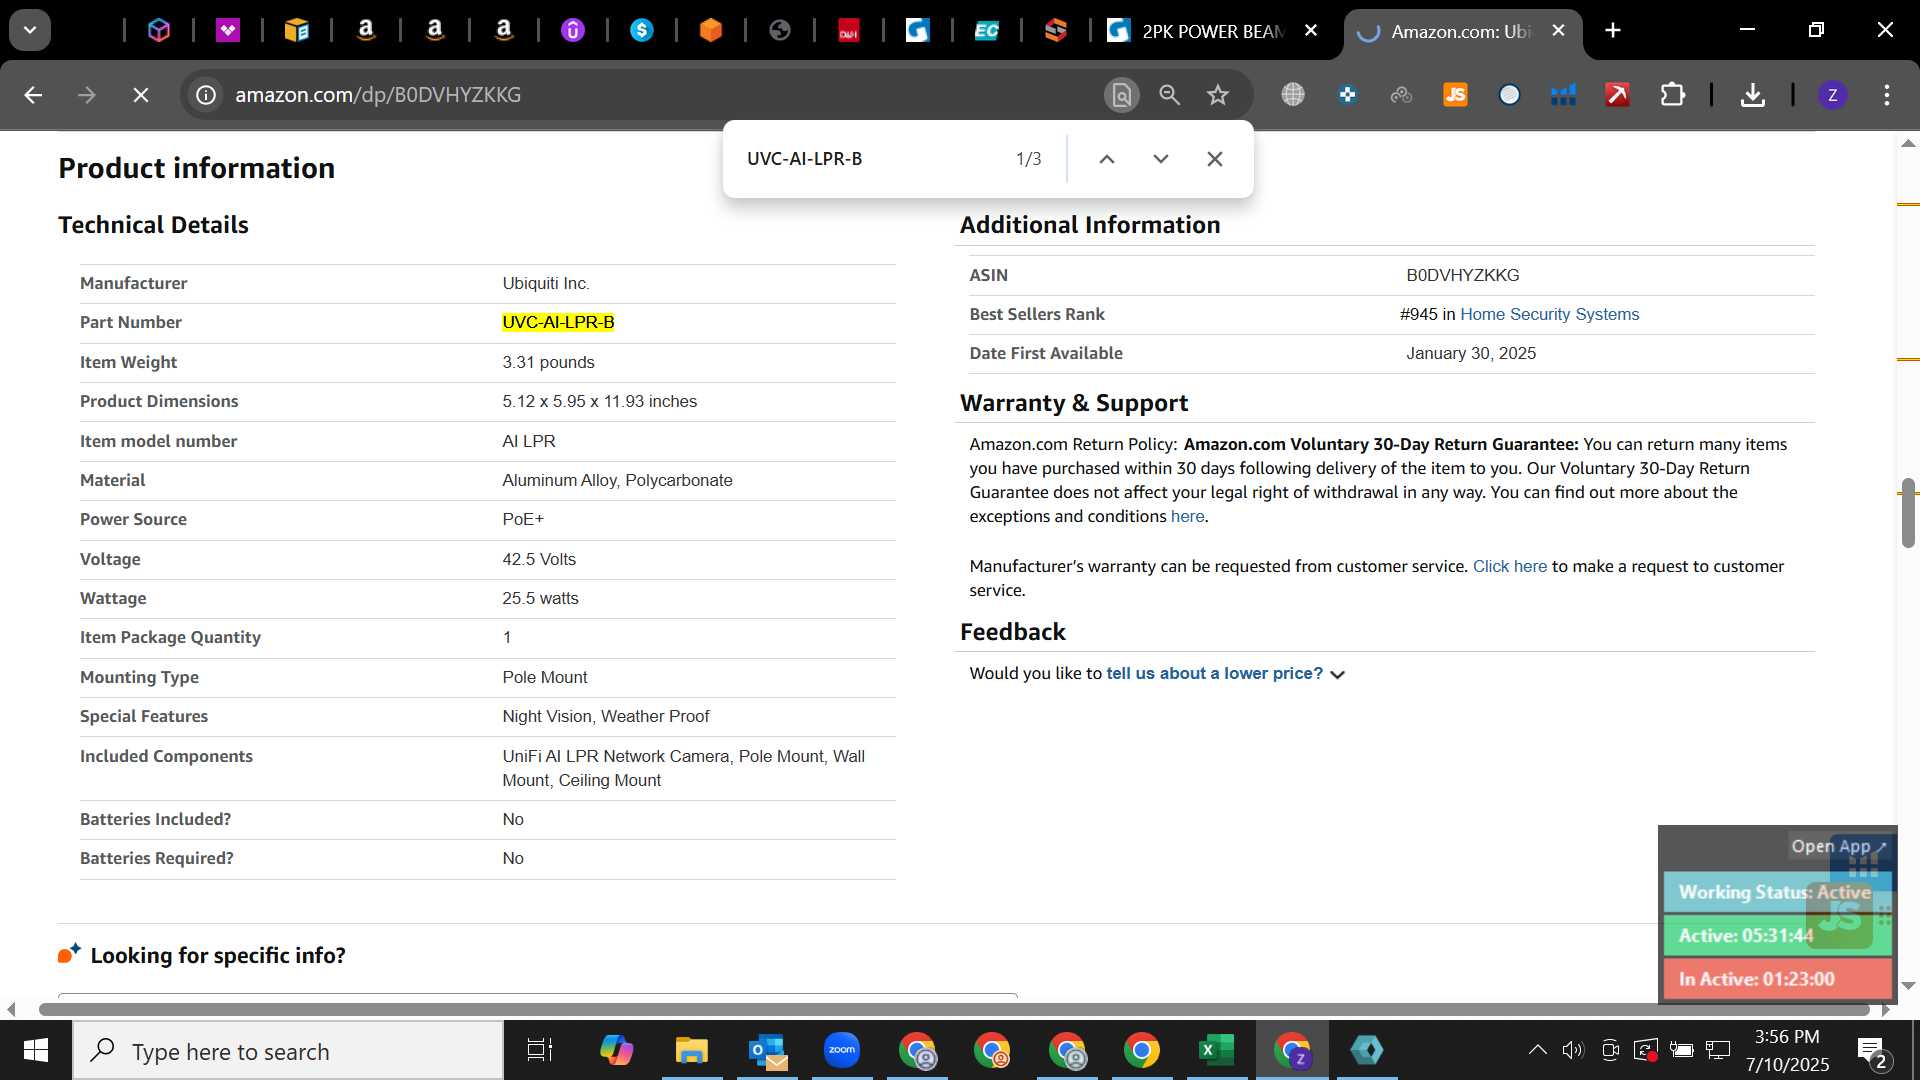Open the tab search dropdown arrow

pos(30,30)
